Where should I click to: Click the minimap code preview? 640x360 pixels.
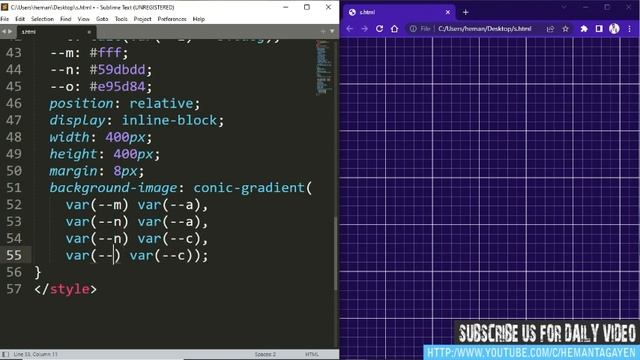tap(324, 67)
